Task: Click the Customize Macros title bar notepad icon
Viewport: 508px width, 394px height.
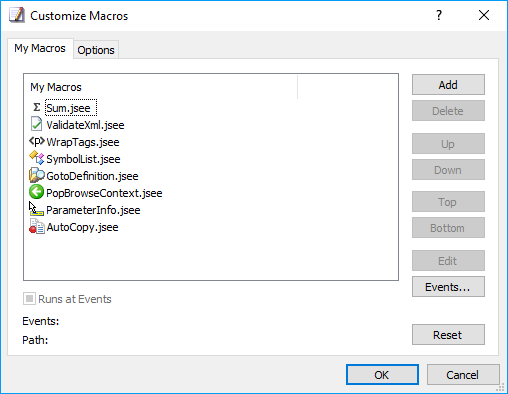Action: [x=17, y=15]
